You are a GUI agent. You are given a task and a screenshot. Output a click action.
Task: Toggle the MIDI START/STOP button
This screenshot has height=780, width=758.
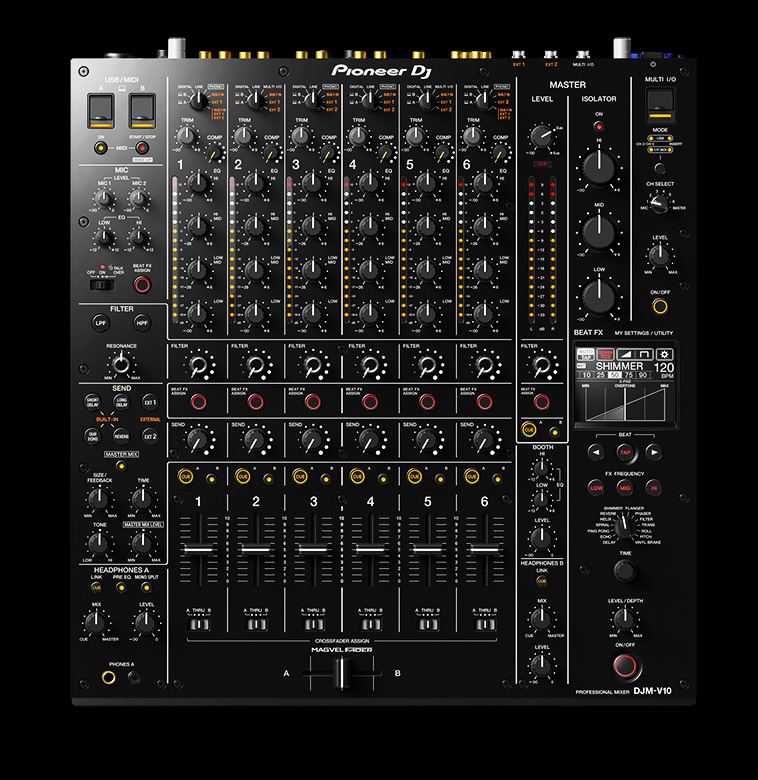[142, 148]
